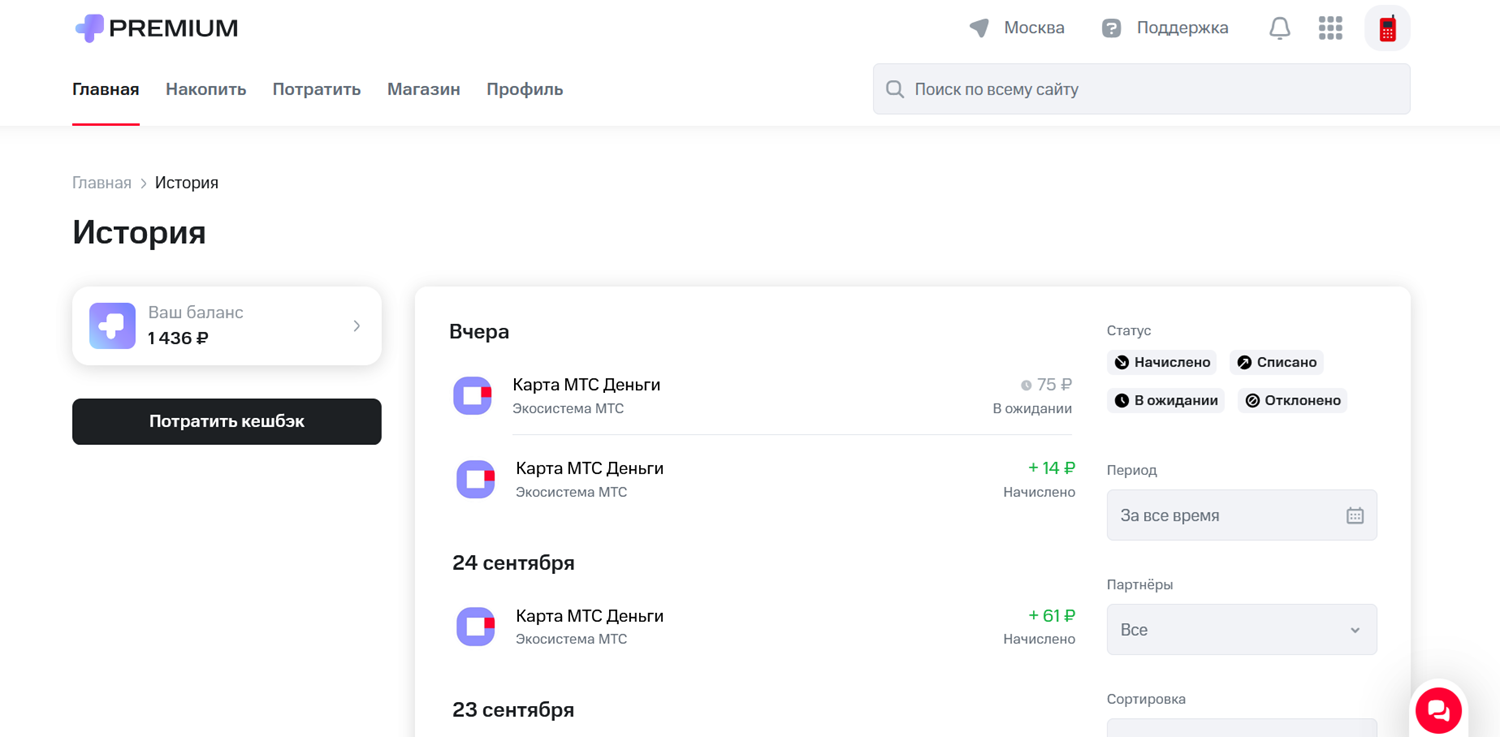This screenshot has width=1500, height=737.
Task: Click the balance card plus icon
Action: (112, 326)
